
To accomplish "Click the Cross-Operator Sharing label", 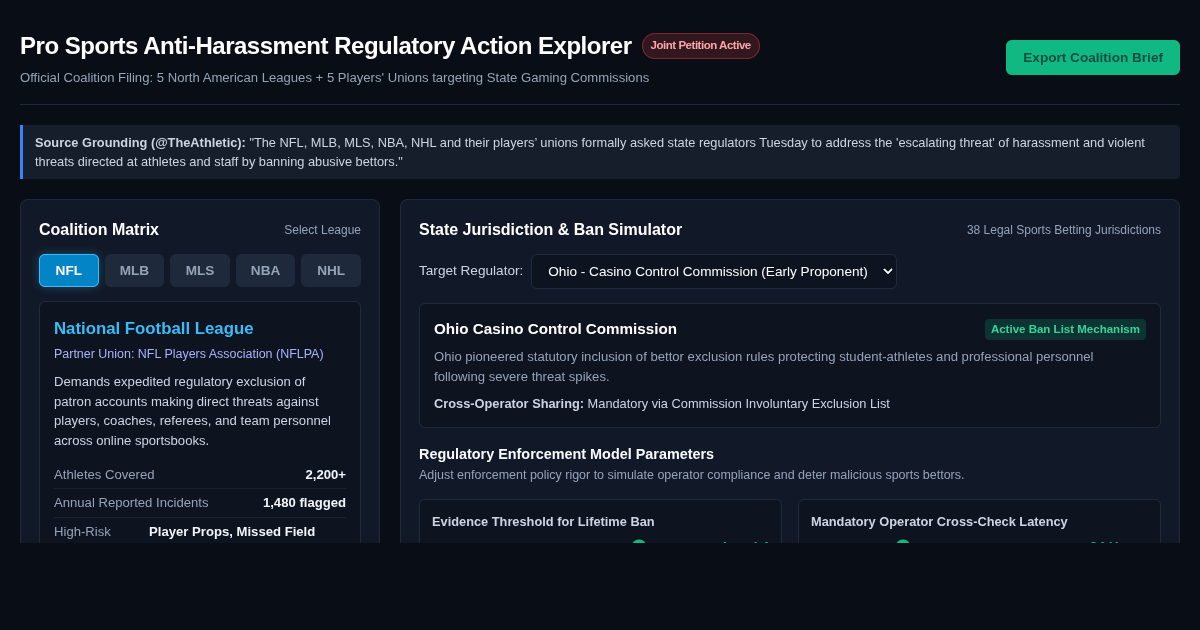I will (509, 403).
